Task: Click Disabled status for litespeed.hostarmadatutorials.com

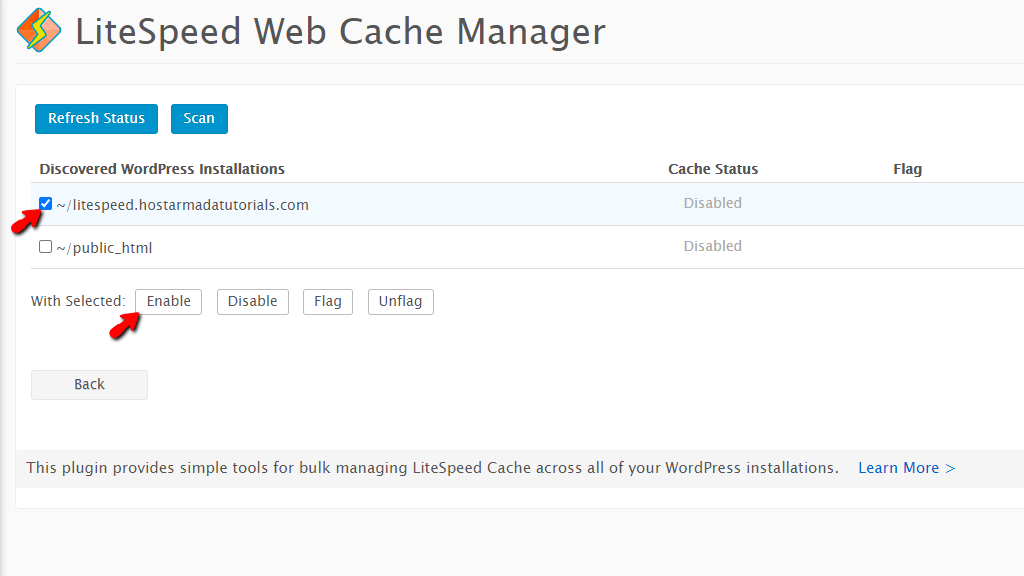Action: pos(712,203)
